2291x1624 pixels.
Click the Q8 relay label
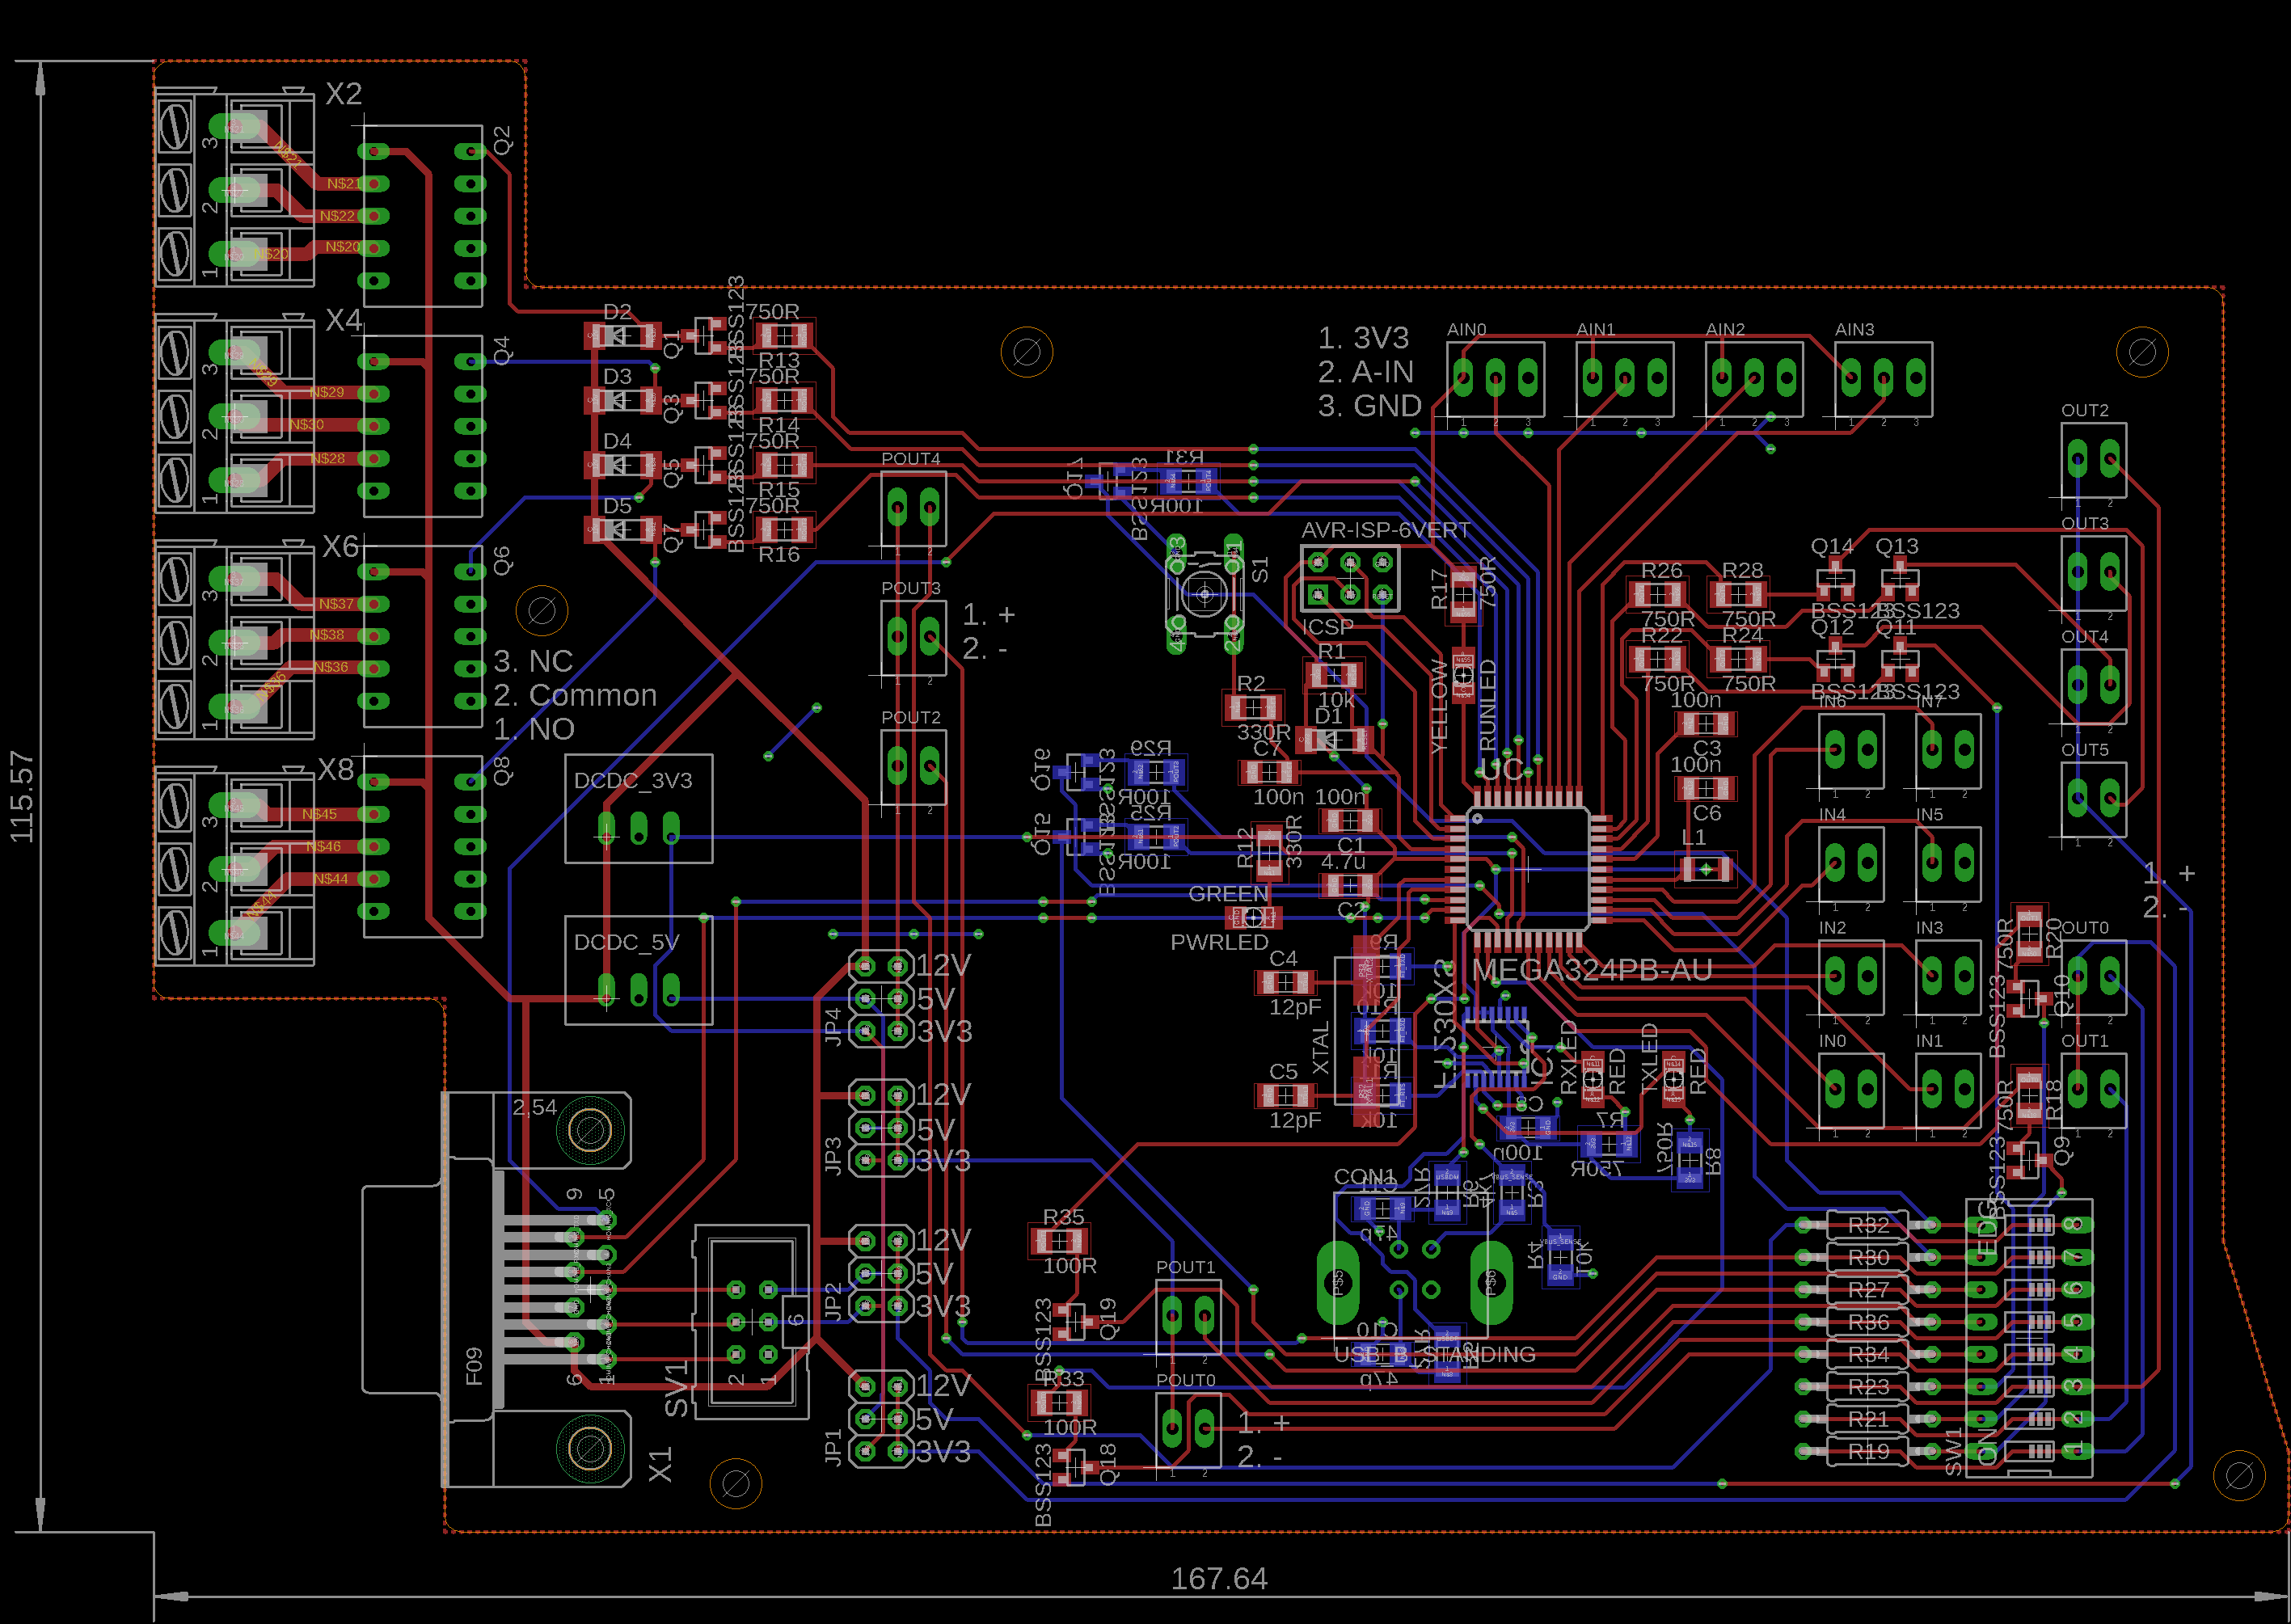point(502,771)
